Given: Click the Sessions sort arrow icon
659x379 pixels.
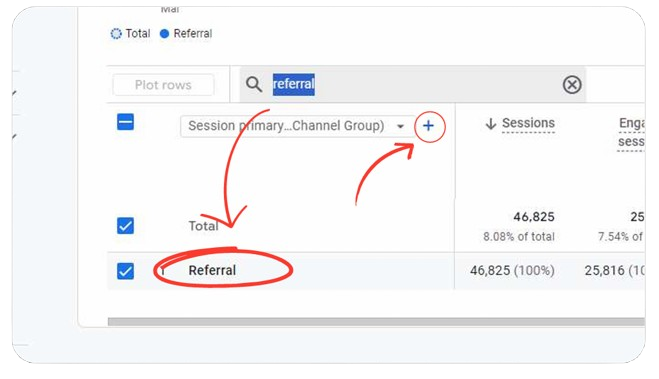Looking at the screenshot, I should 490,124.
